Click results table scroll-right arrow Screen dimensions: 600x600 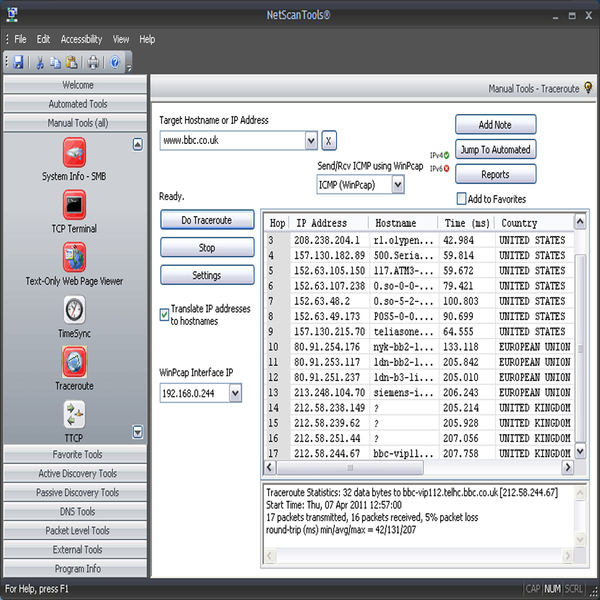pos(567,467)
